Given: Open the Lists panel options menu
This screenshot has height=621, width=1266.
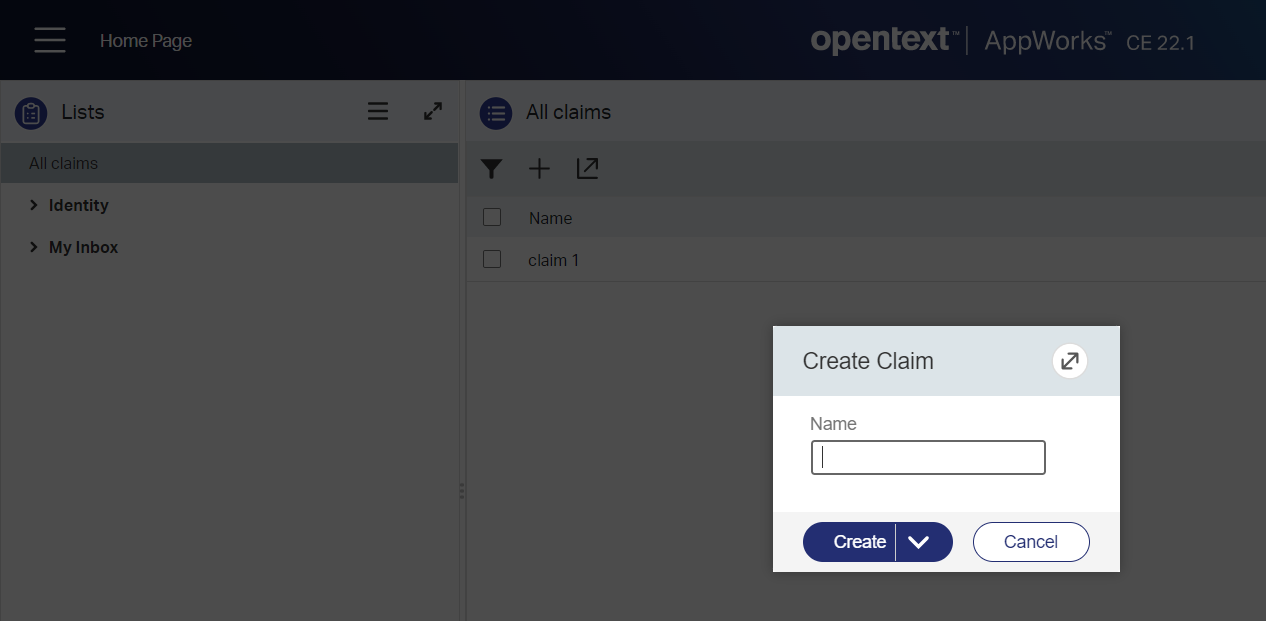Looking at the screenshot, I should pos(378,112).
